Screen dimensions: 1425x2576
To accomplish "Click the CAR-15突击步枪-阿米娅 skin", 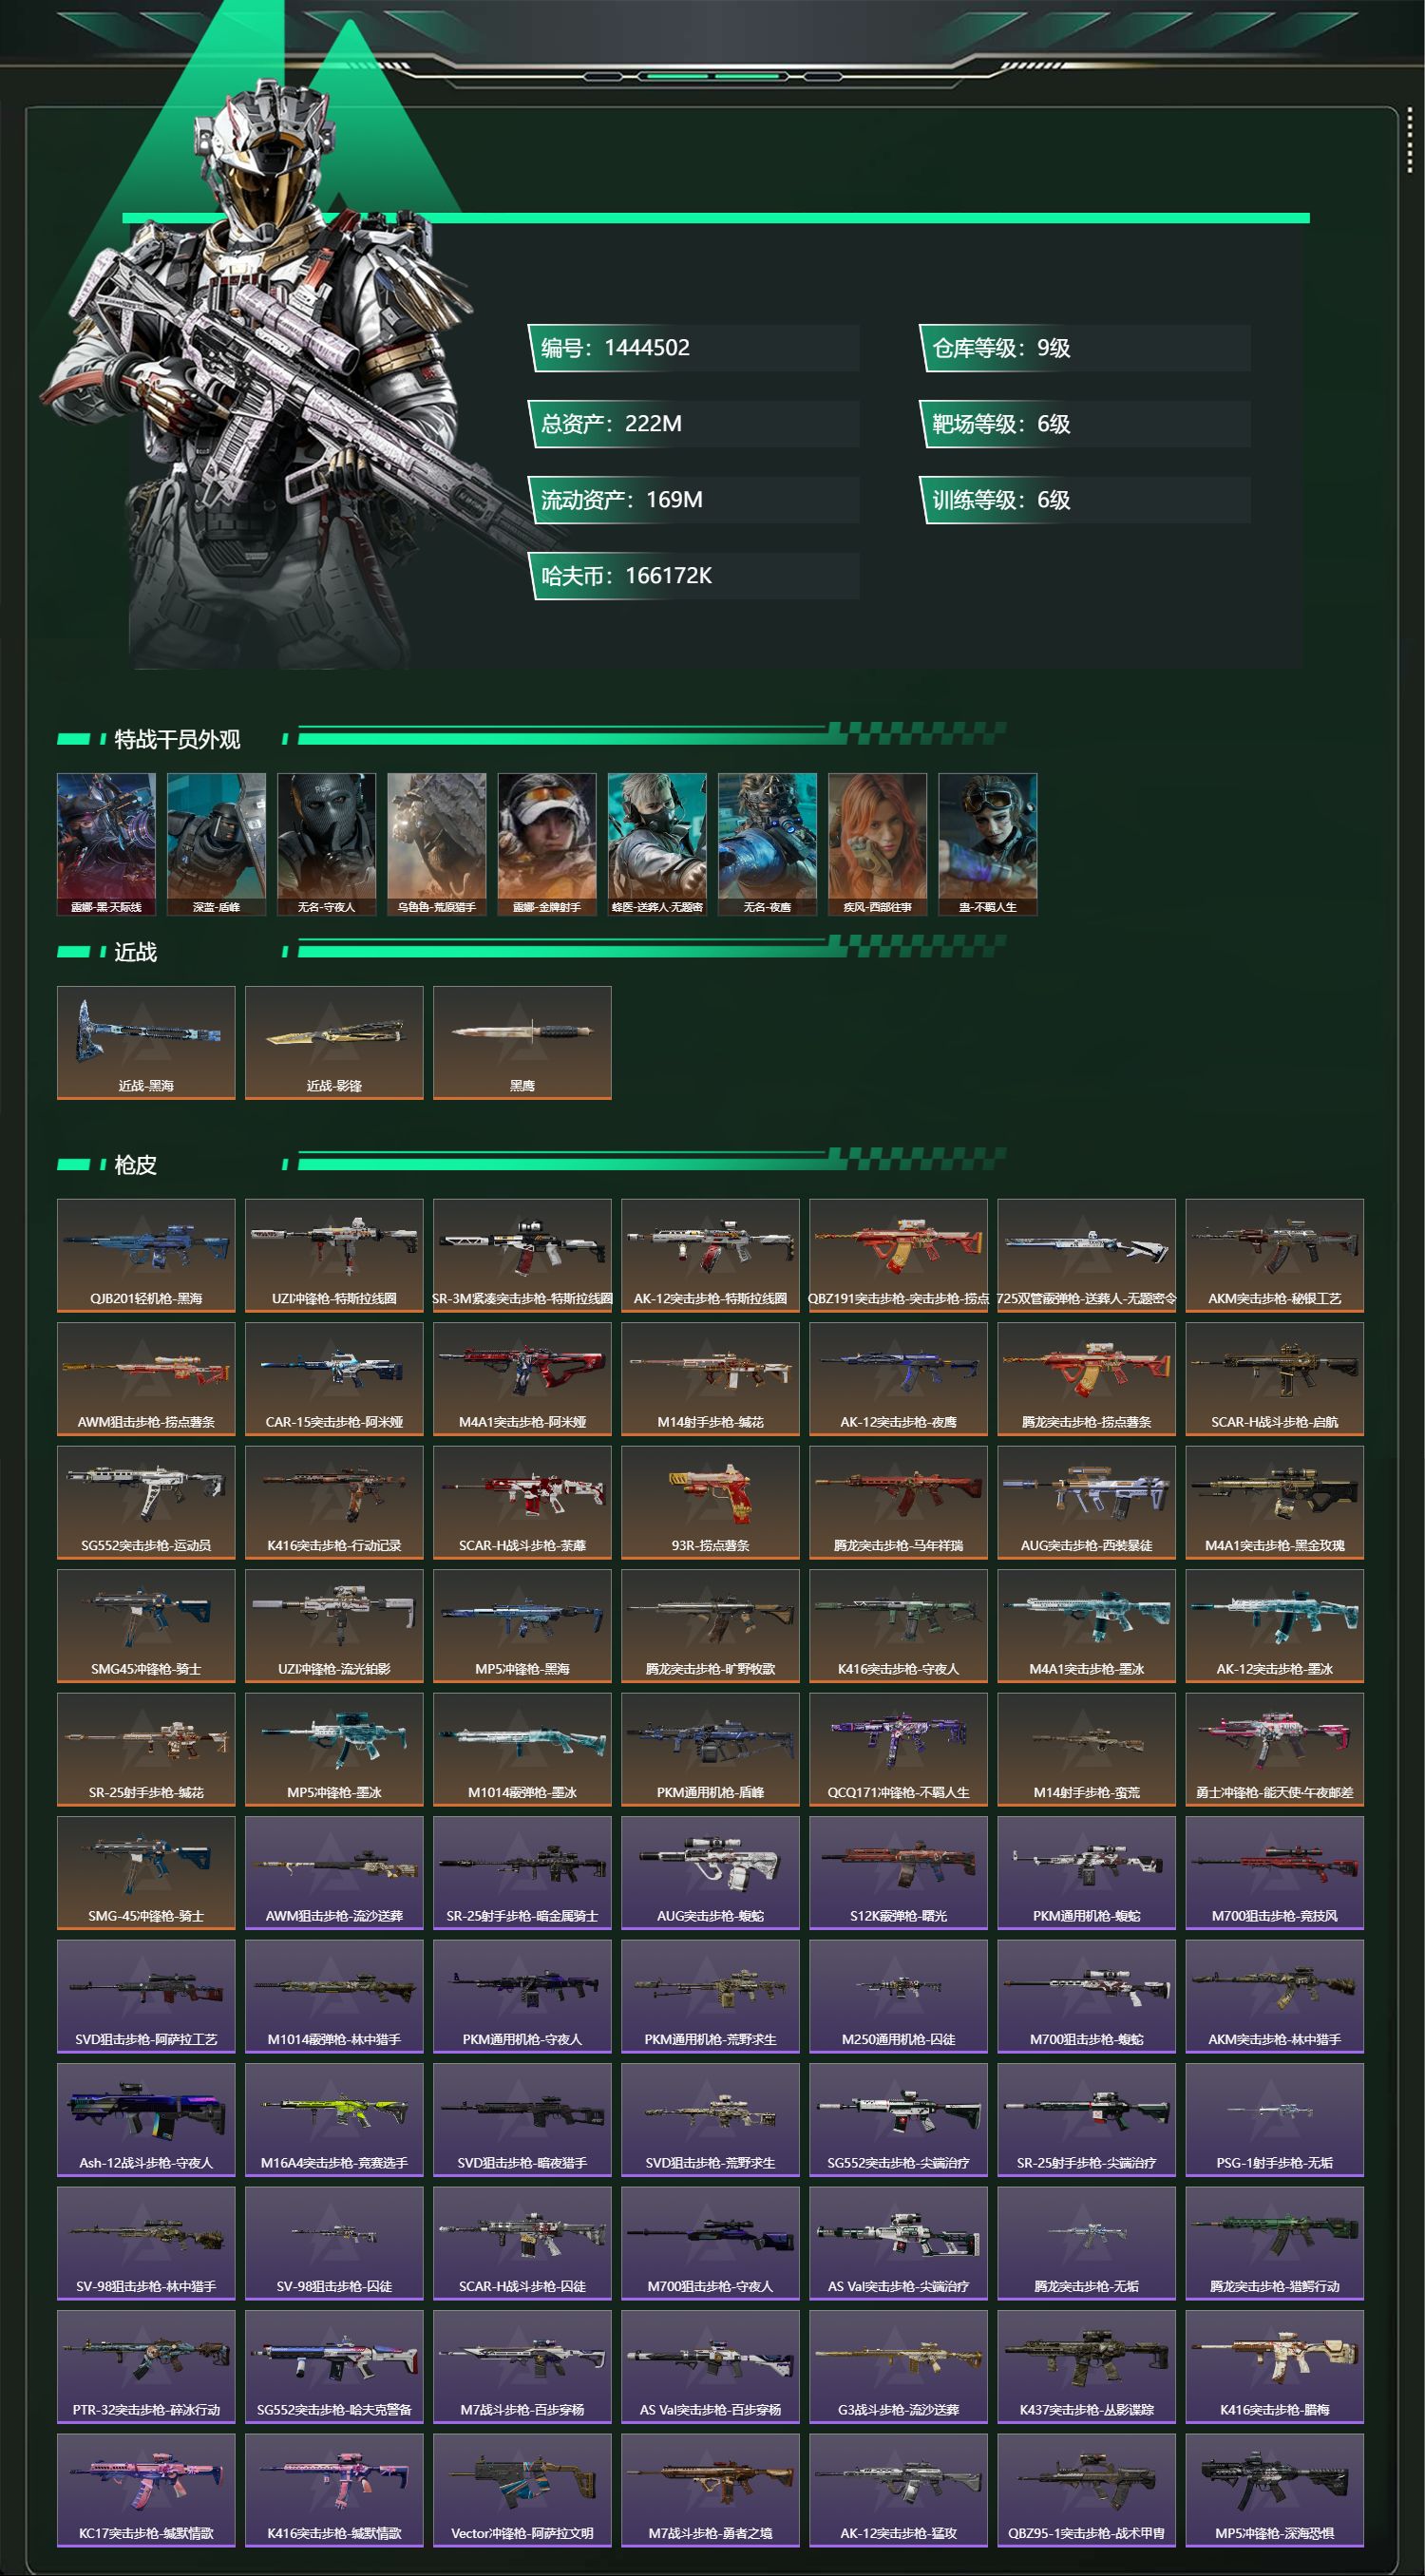I will 334,1379.
